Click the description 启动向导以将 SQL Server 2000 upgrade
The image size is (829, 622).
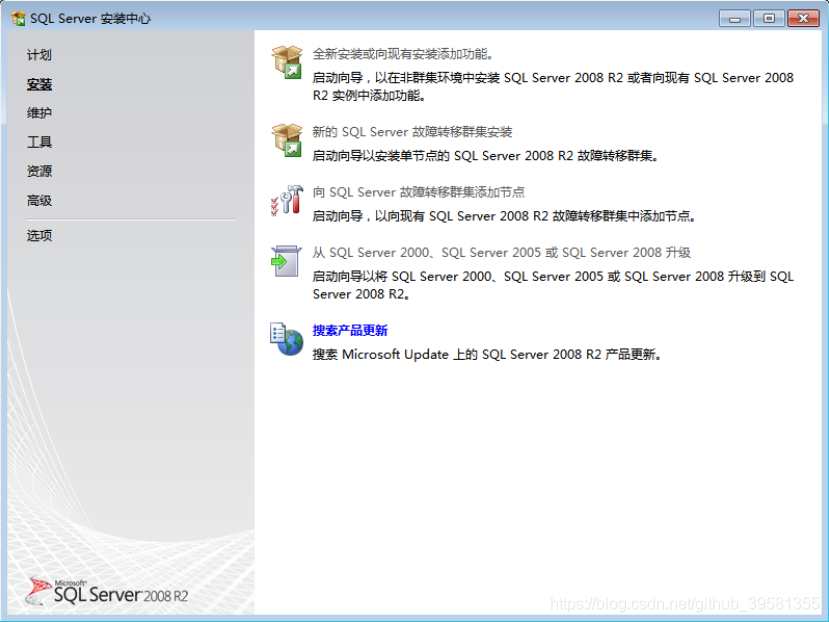pos(553,285)
